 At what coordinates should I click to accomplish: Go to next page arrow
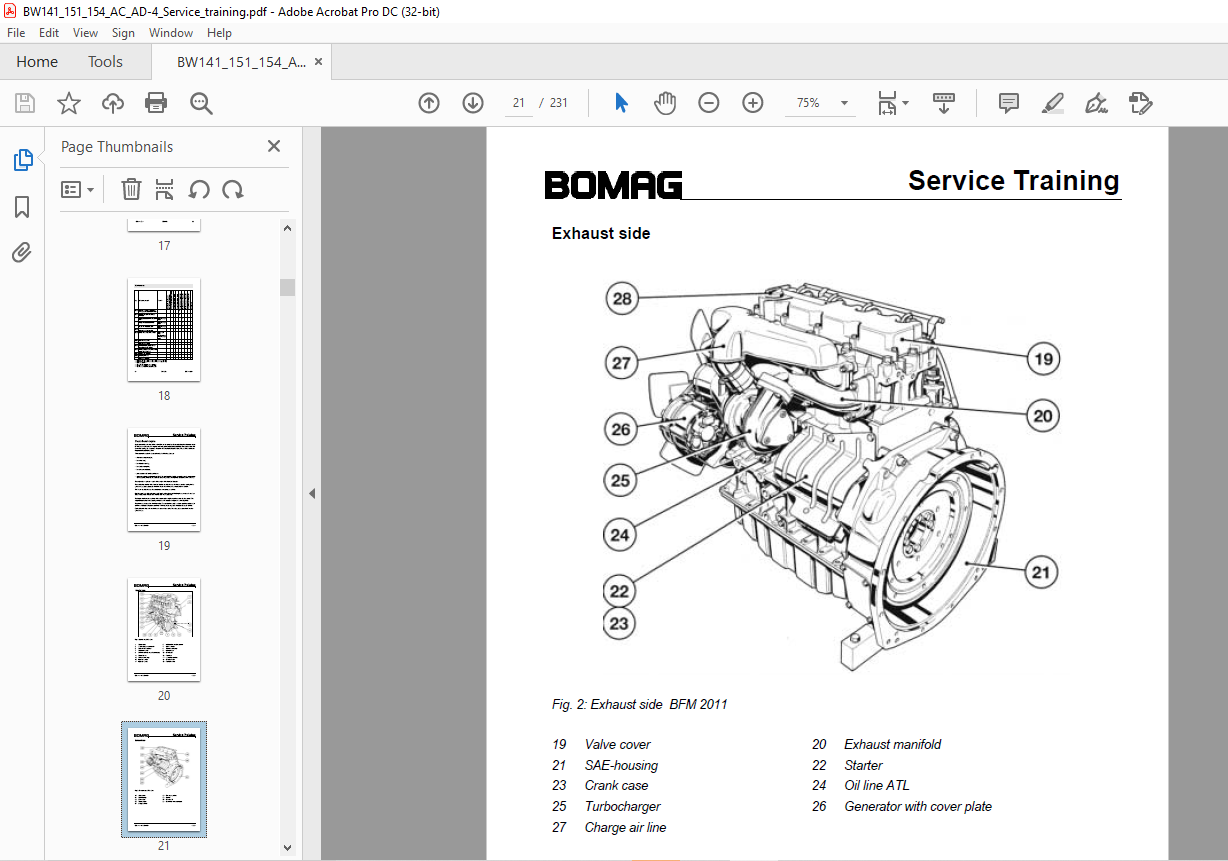[473, 103]
